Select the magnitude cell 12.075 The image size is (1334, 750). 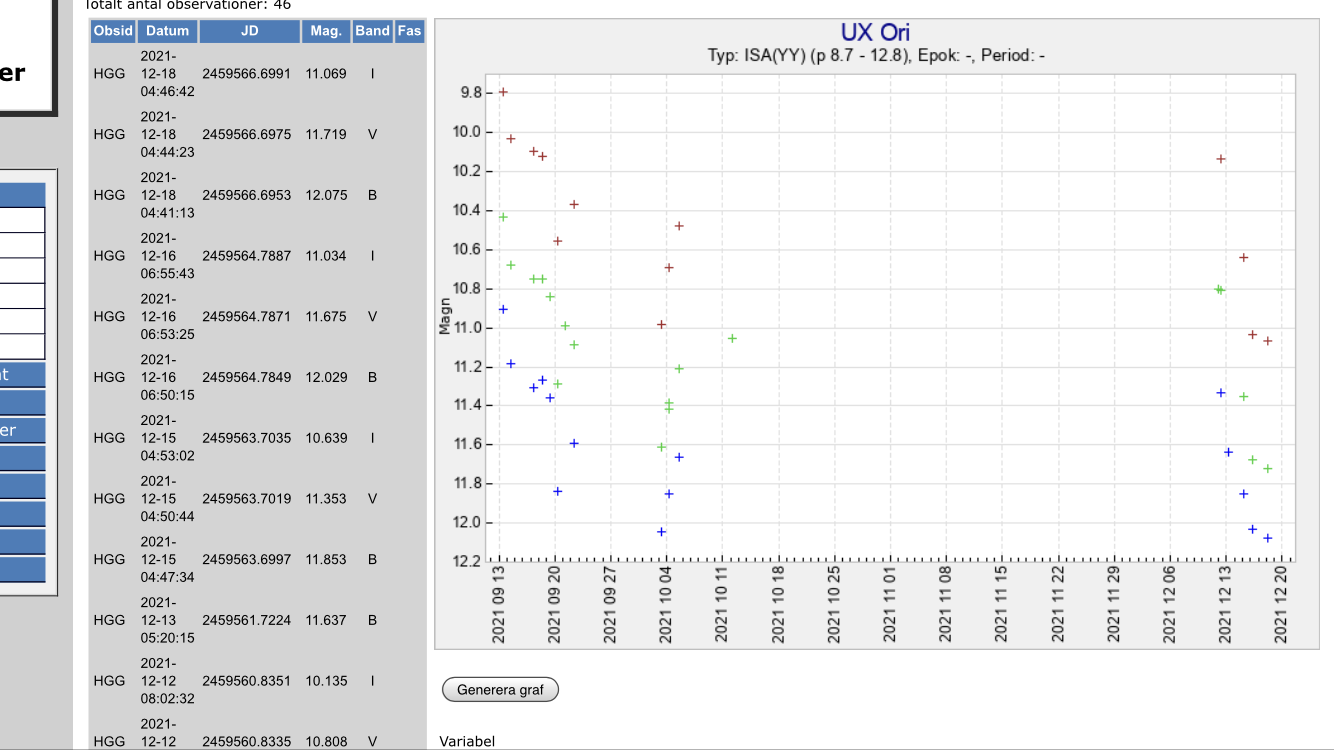point(326,195)
